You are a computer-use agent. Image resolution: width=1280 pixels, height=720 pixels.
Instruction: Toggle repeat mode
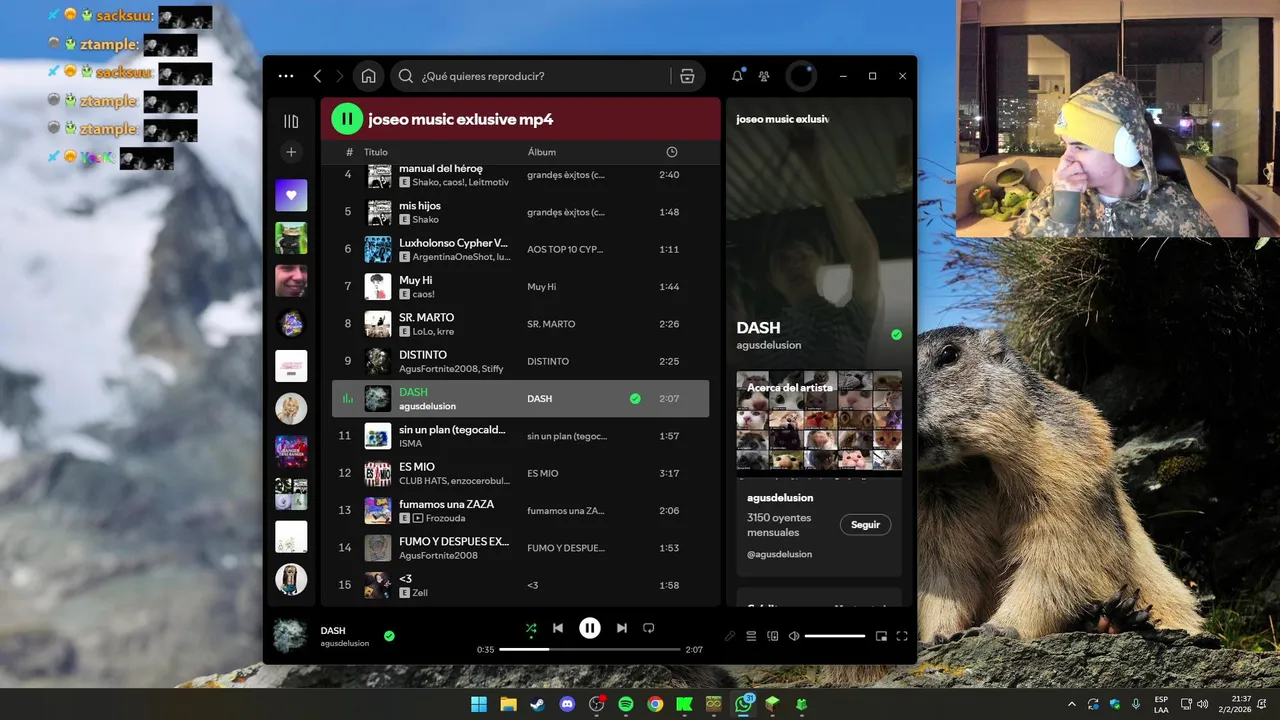click(x=648, y=628)
